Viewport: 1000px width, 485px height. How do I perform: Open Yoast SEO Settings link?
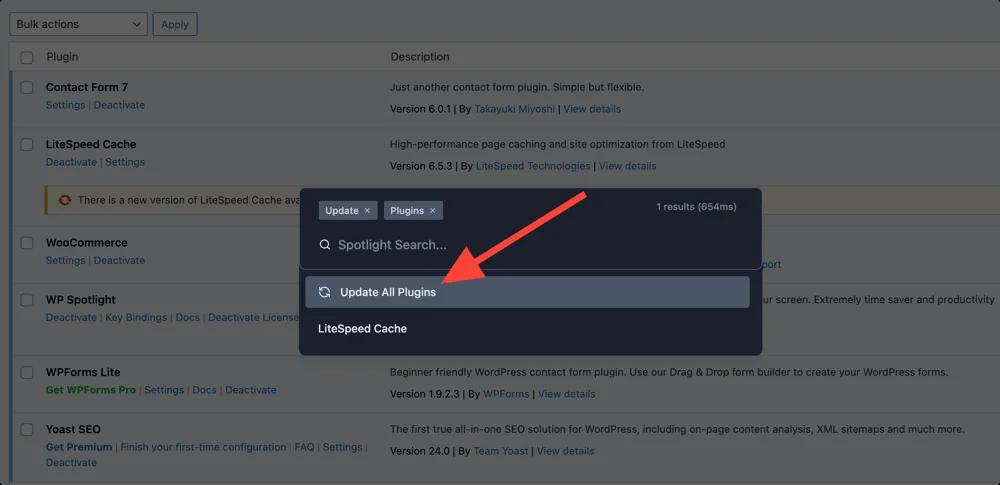pos(342,447)
